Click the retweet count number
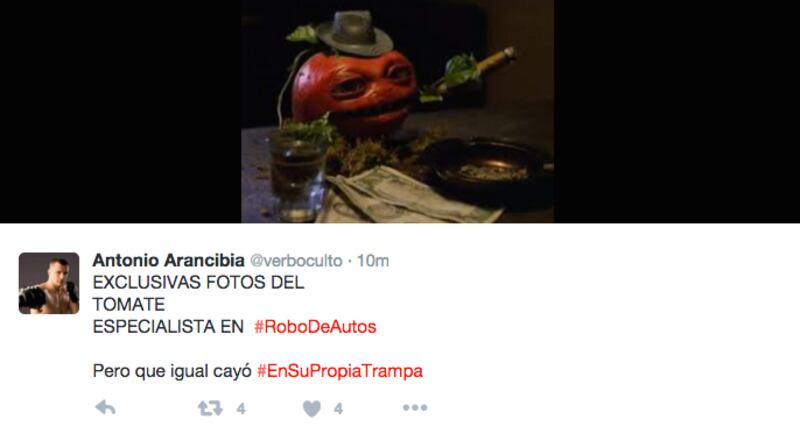 (241, 408)
